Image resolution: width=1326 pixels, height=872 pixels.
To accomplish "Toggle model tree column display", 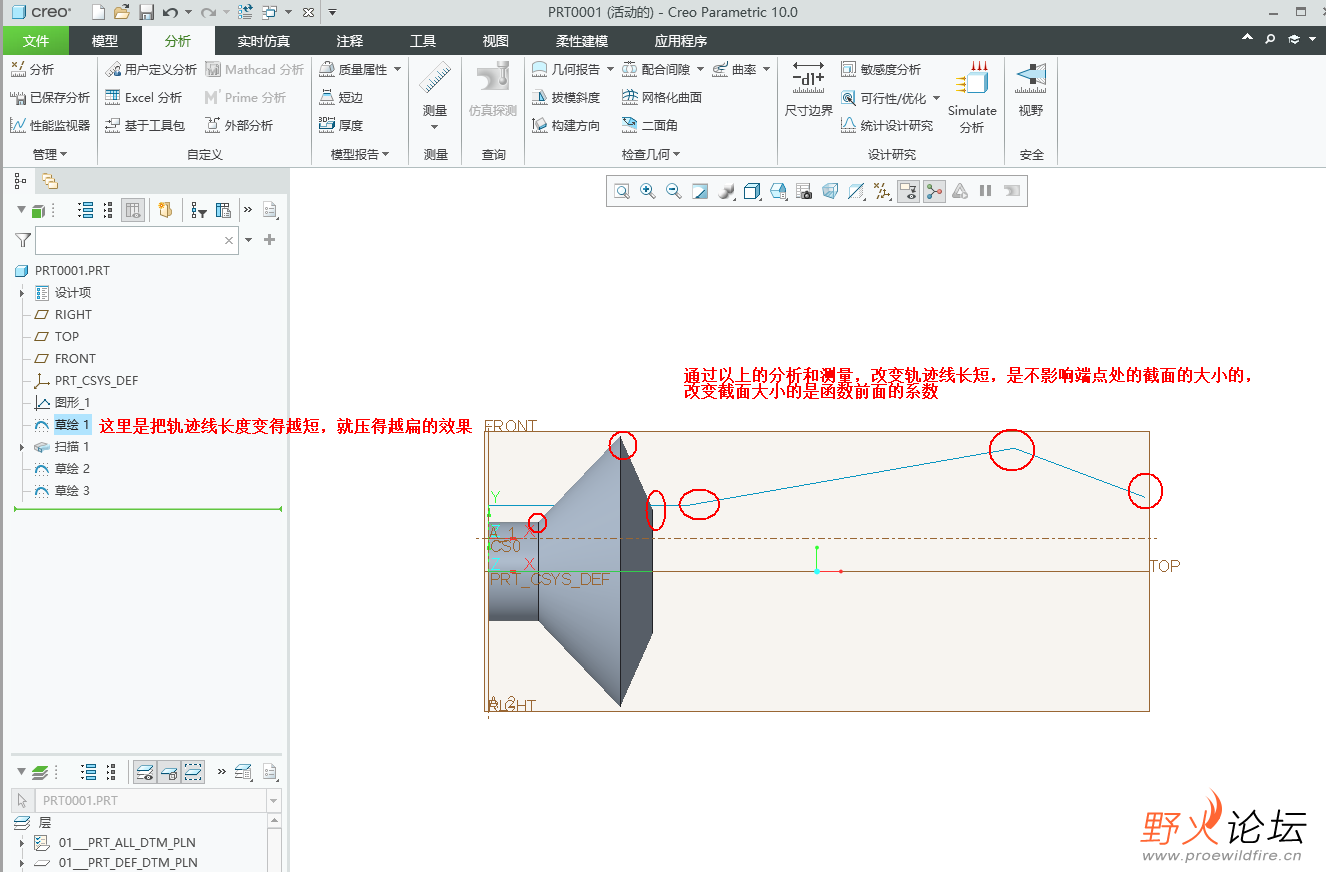I will [133, 210].
